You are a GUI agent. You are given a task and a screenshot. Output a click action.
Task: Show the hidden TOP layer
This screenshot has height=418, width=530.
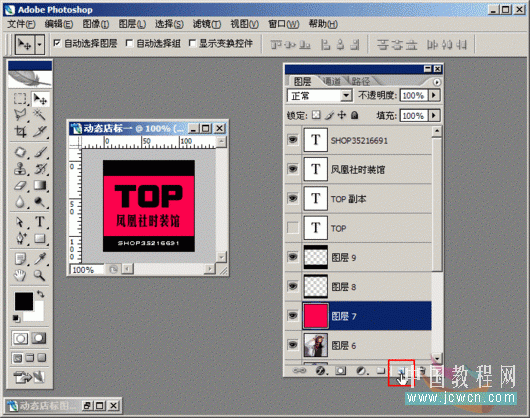pyautogui.click(x=293, y=228)
